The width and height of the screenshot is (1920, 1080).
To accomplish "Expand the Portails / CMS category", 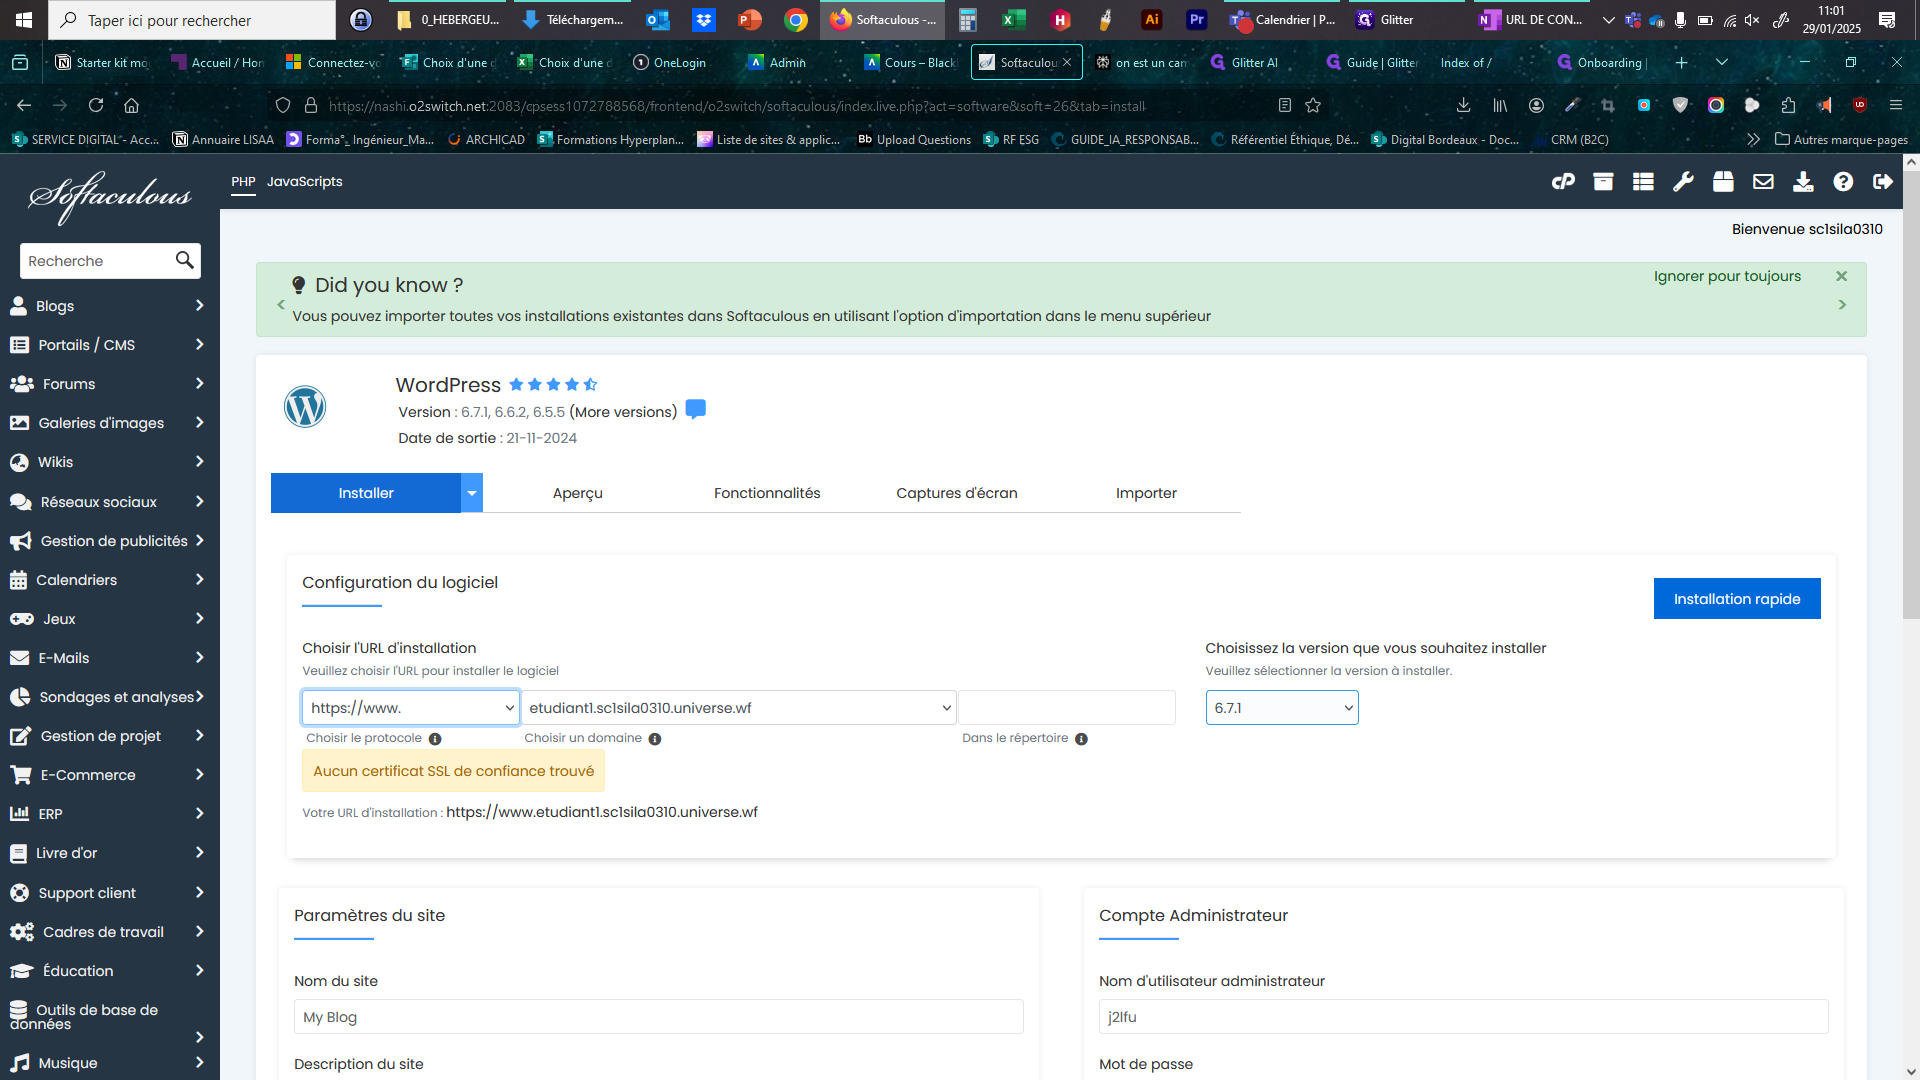I will (x=110, y=344).
